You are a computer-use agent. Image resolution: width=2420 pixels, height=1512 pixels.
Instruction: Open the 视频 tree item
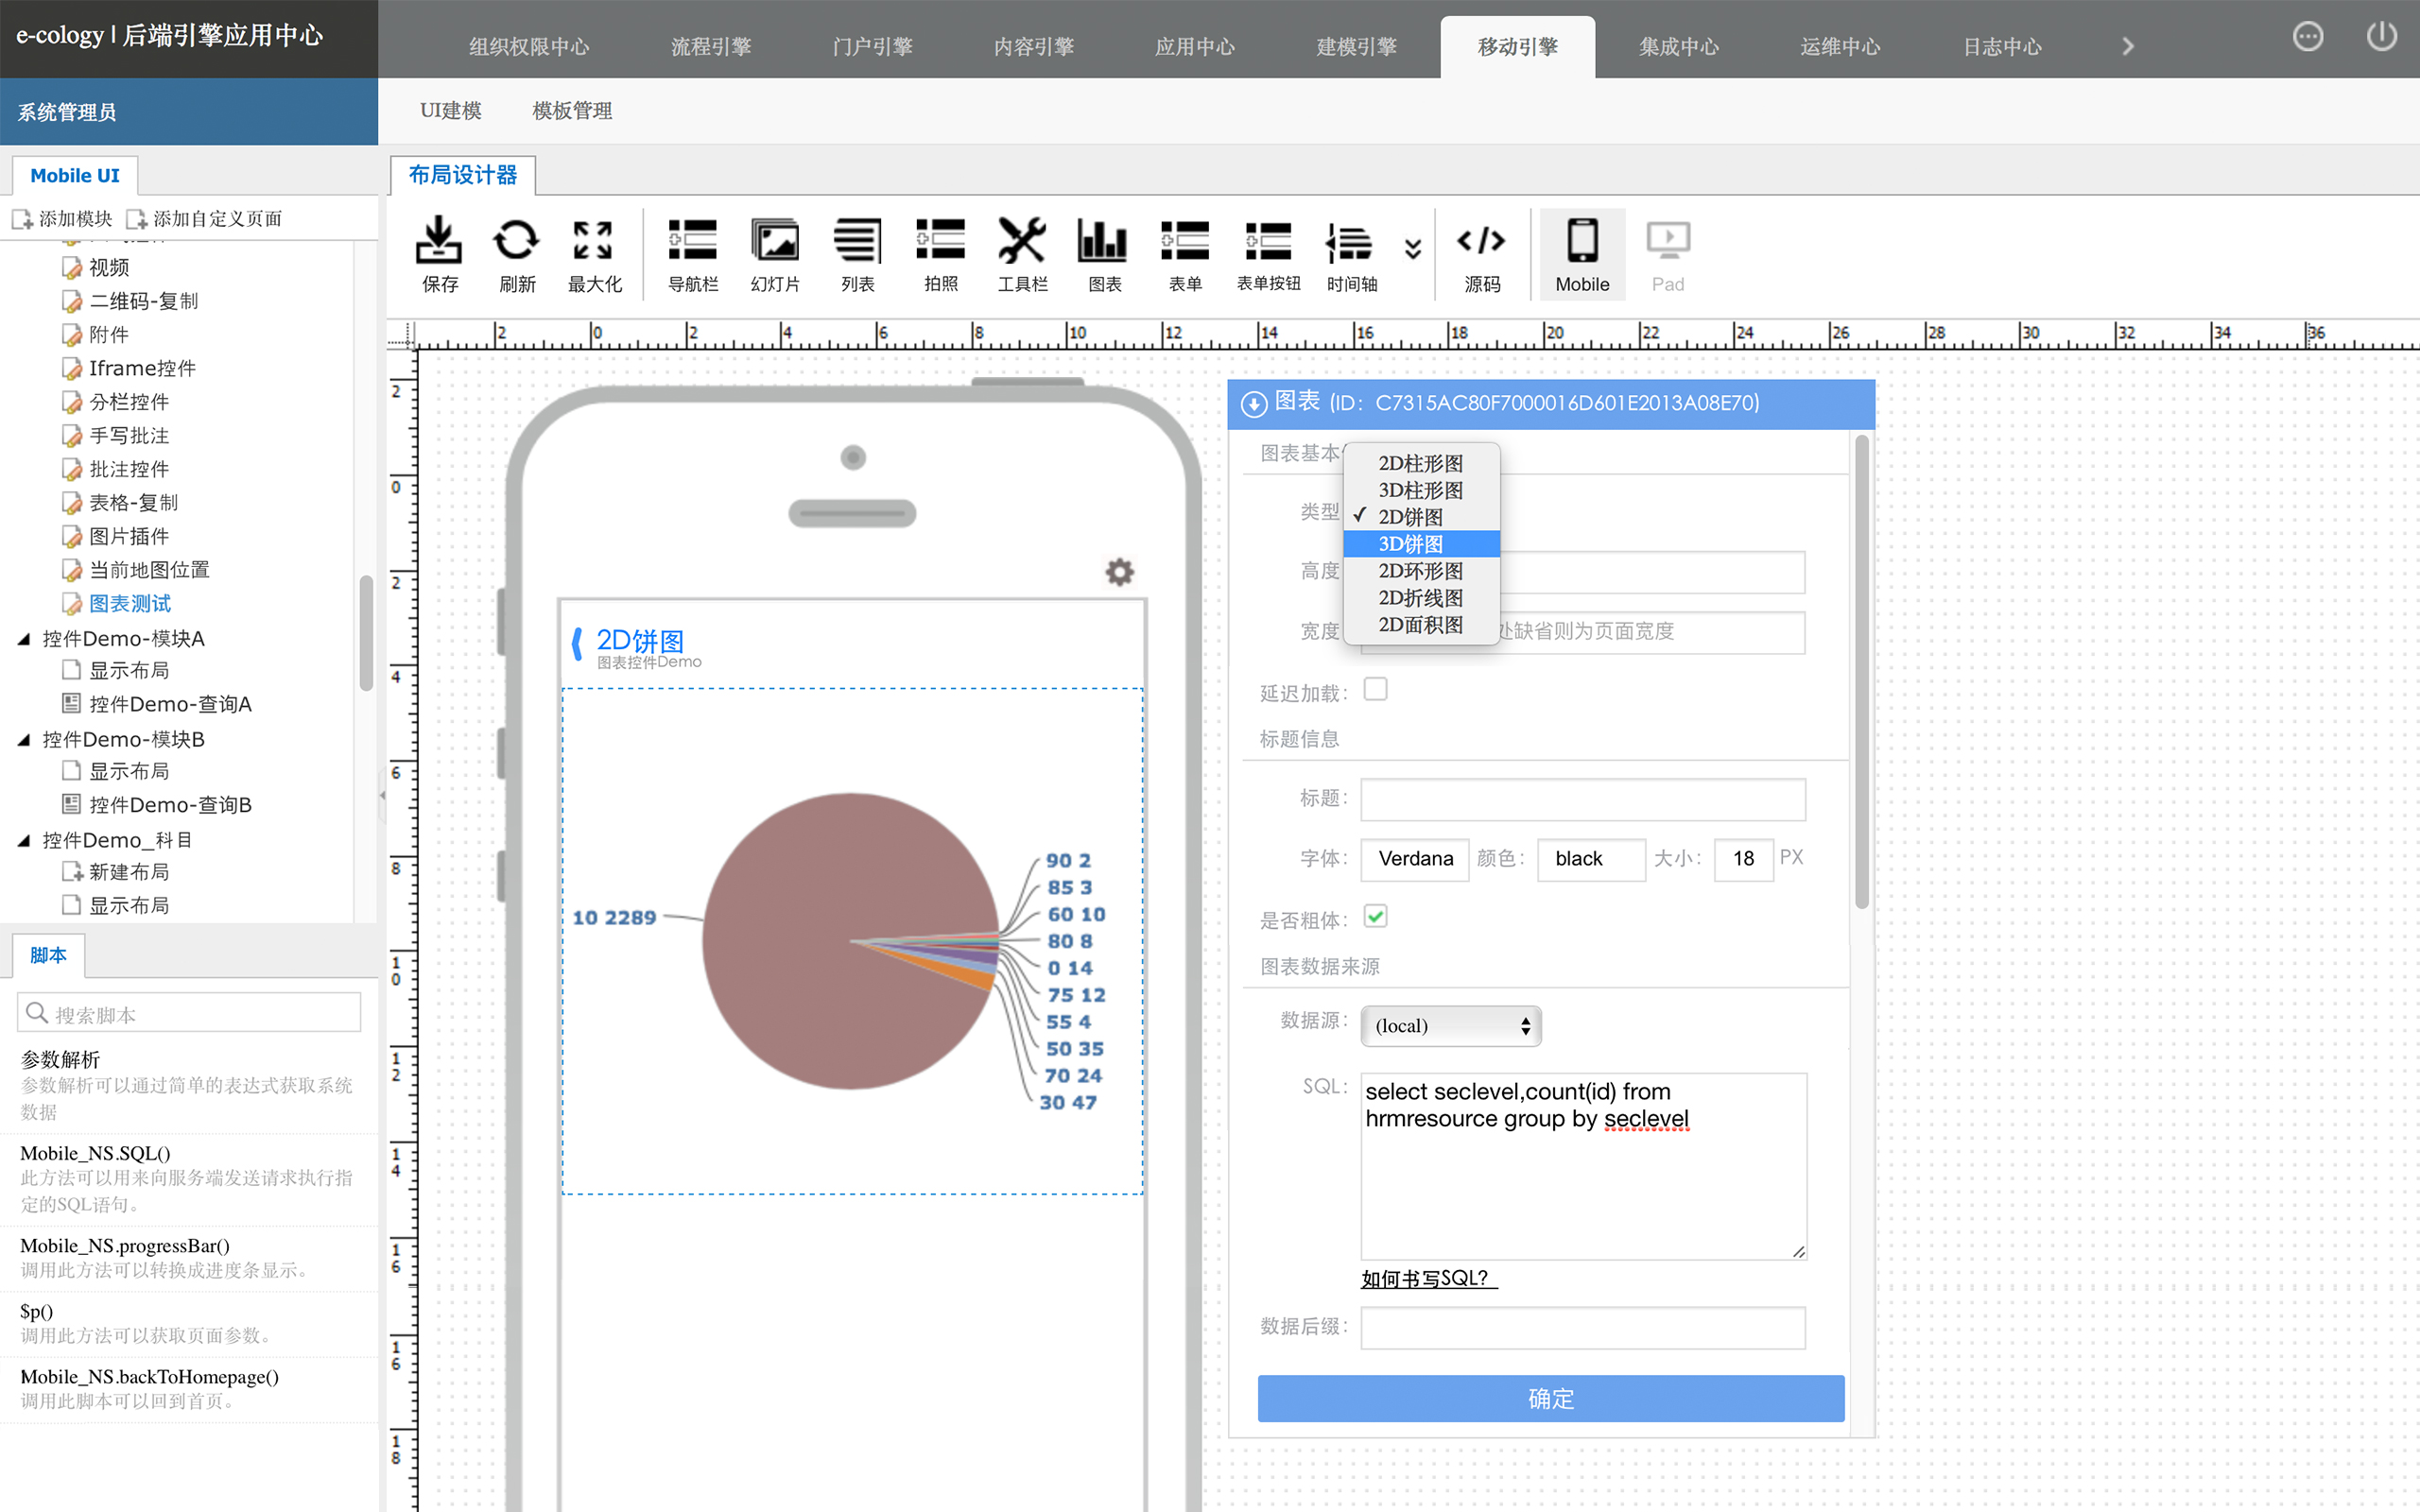[x=109, y=267]
